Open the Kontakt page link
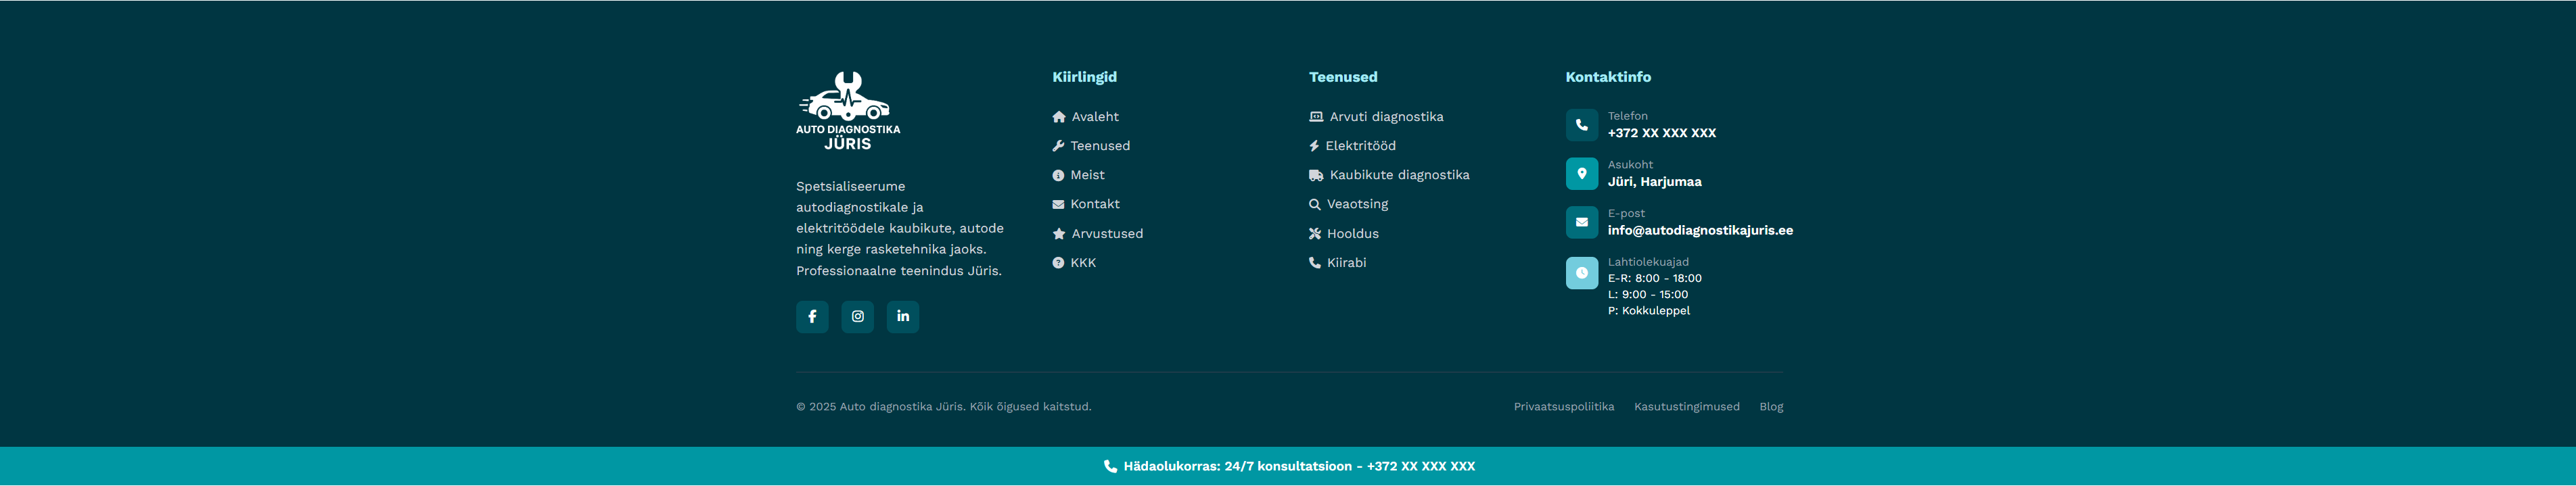The height and width of the screenshot is (486, 2576). click(1086, 204)
